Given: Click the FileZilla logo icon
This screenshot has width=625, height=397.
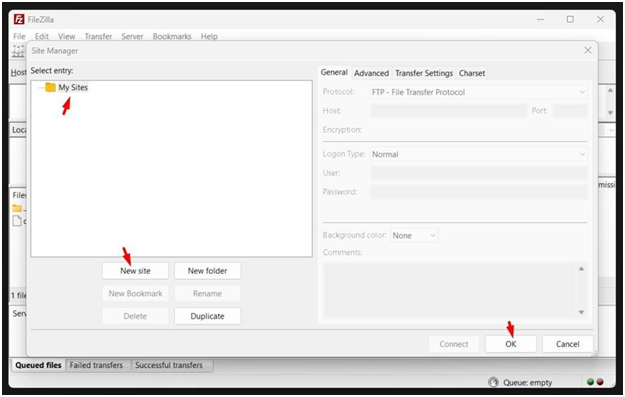Looking at the screenshot, I should tap(19, 19).
